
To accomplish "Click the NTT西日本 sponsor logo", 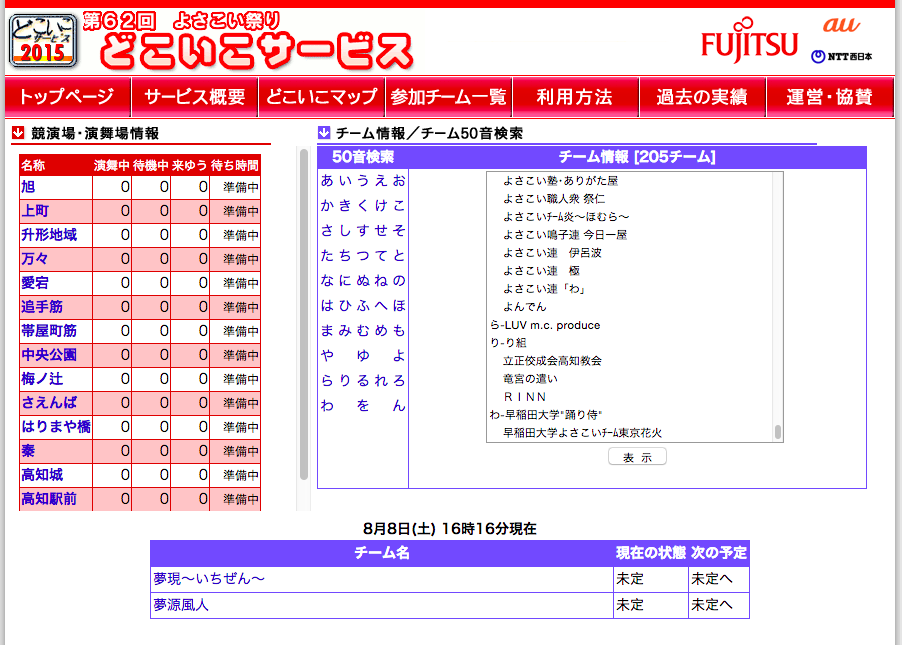I will click(842, 56).
